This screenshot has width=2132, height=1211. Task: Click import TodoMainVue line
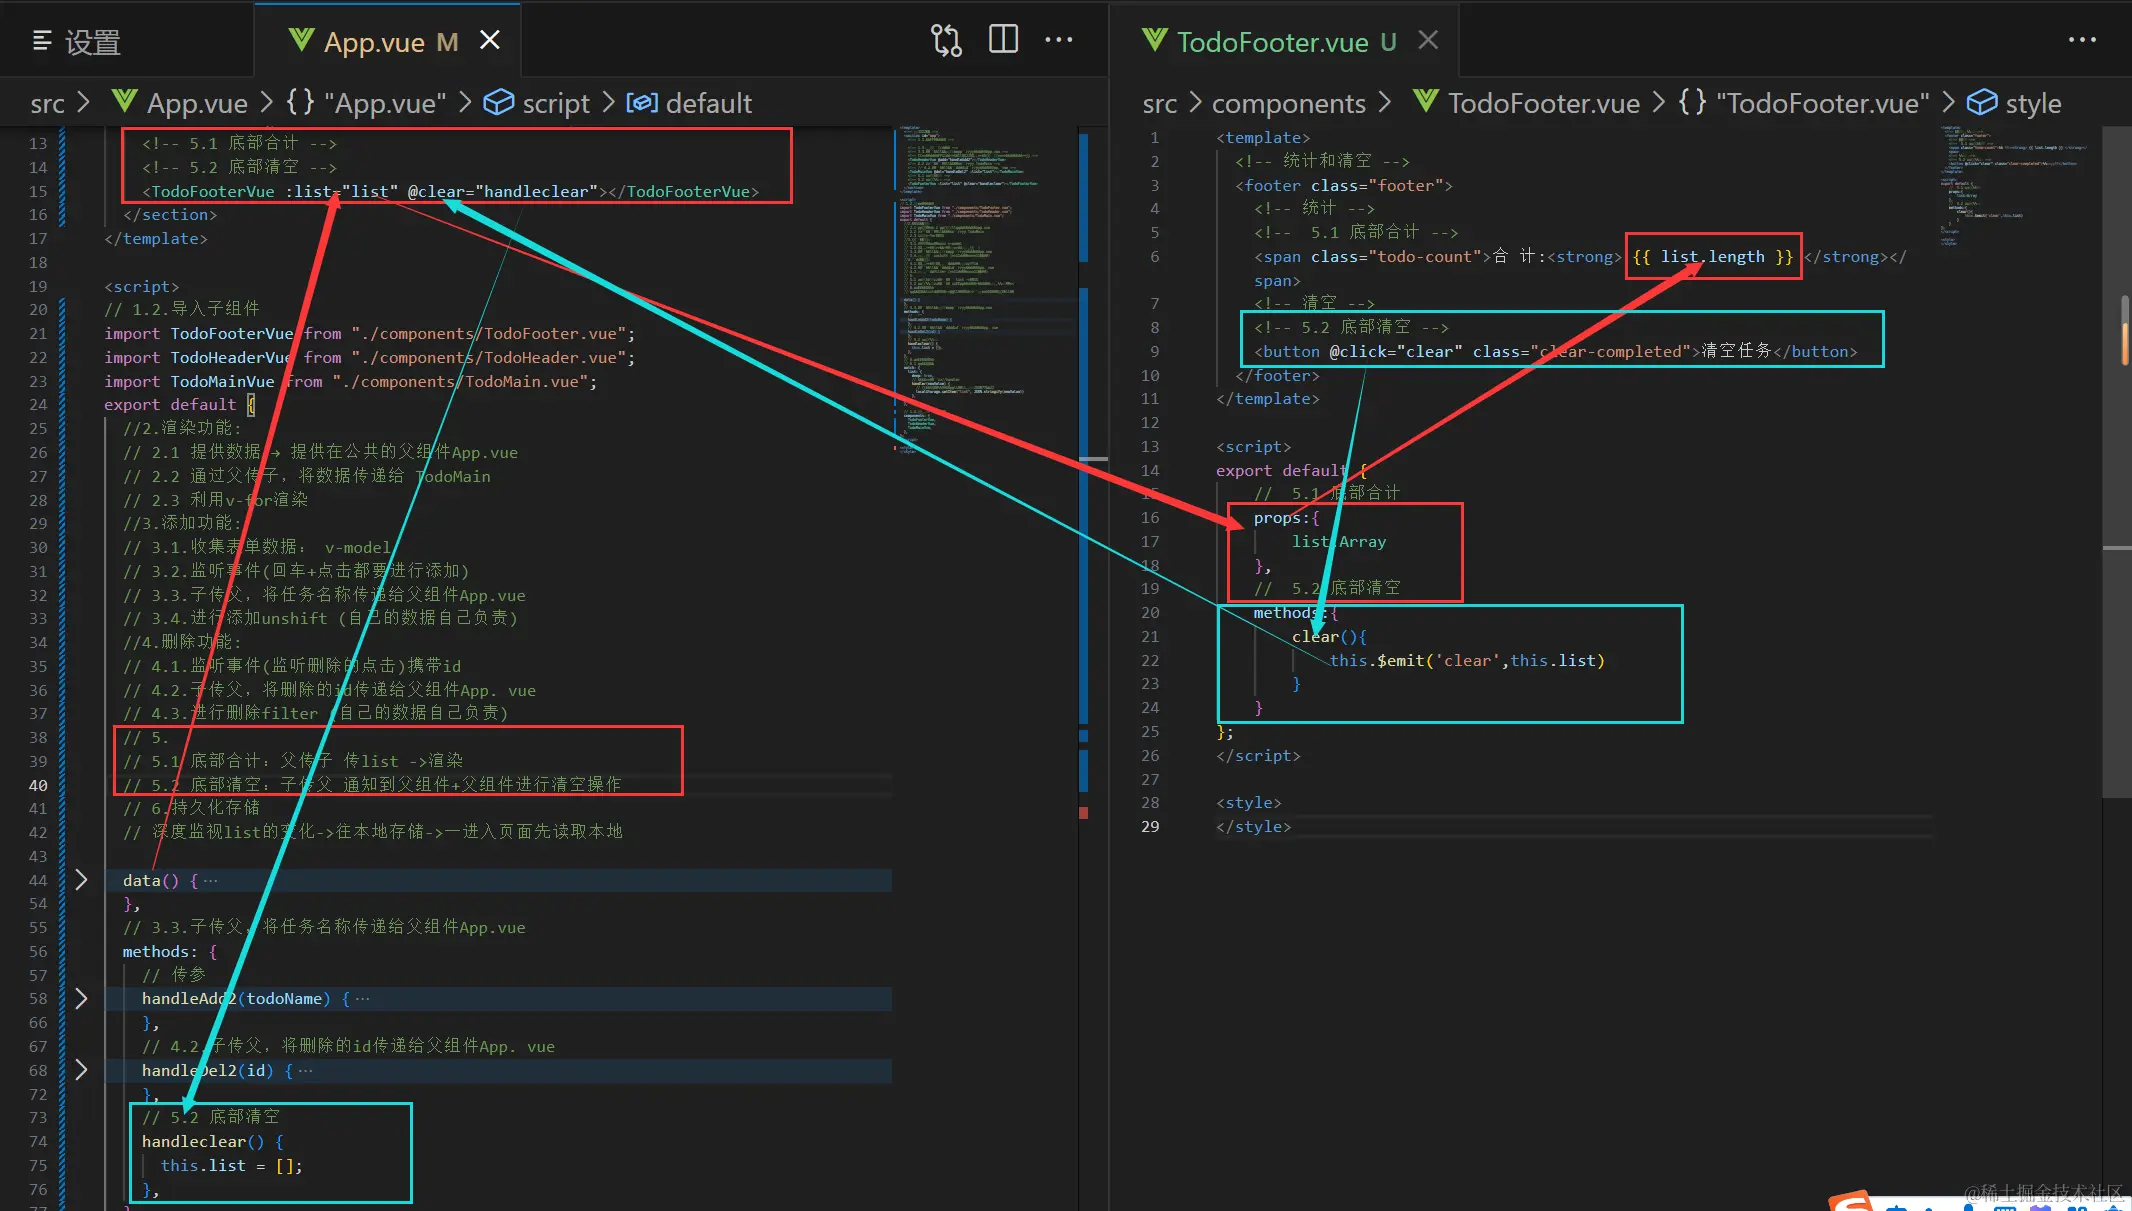pos(351,381)
